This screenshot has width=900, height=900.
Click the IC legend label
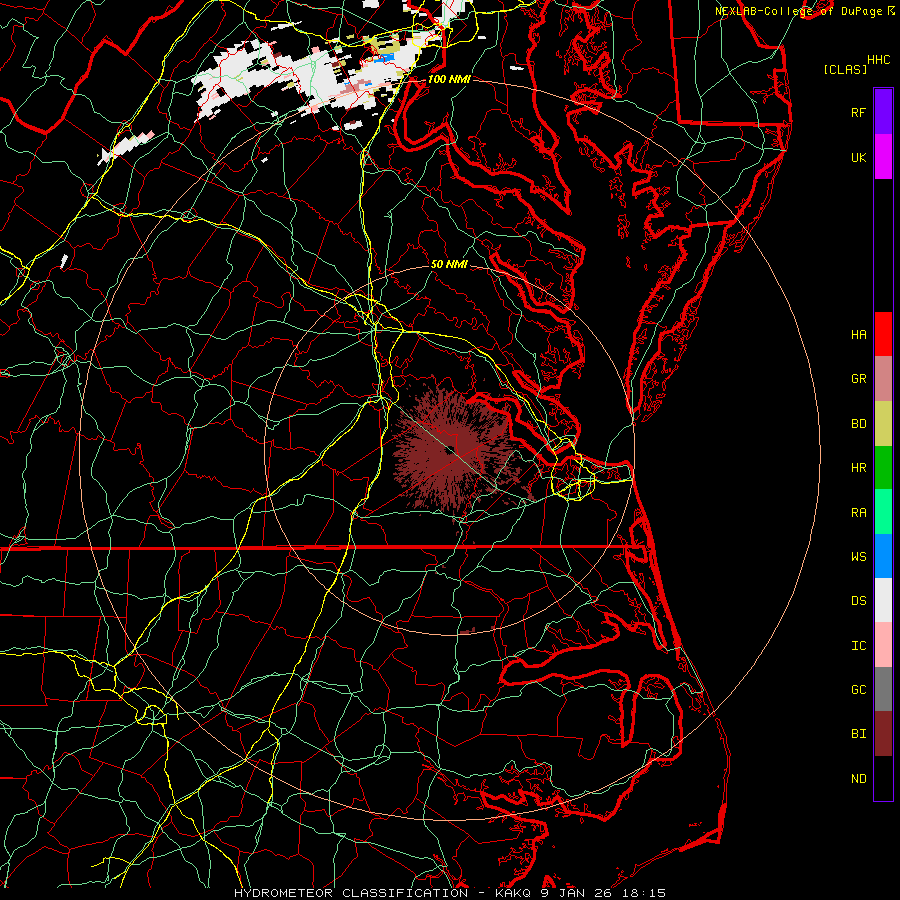tap(858, 646)
